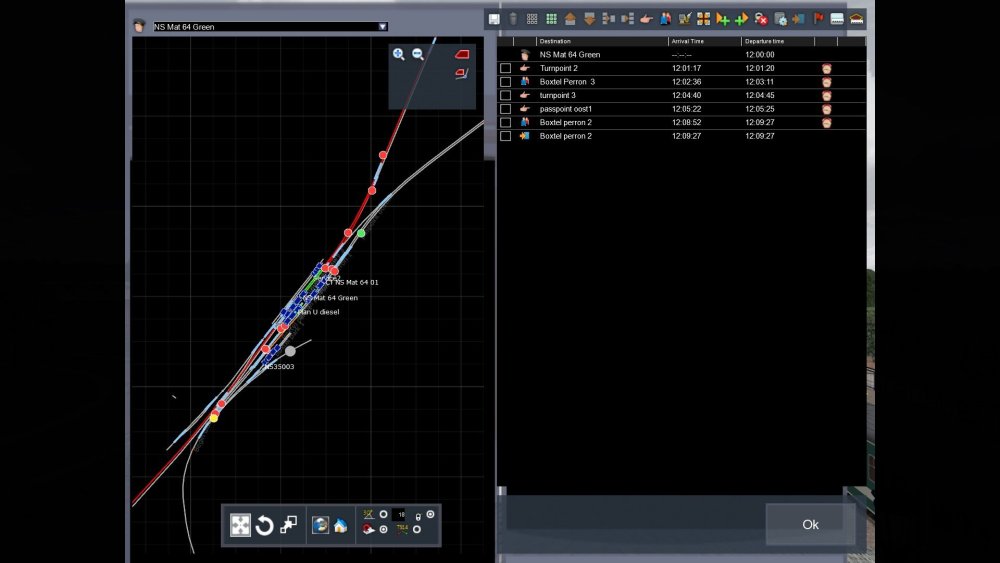The image size is (1000, 563).
Task: Click the green signal dot on the map
Action: click(x=361, y=233)
